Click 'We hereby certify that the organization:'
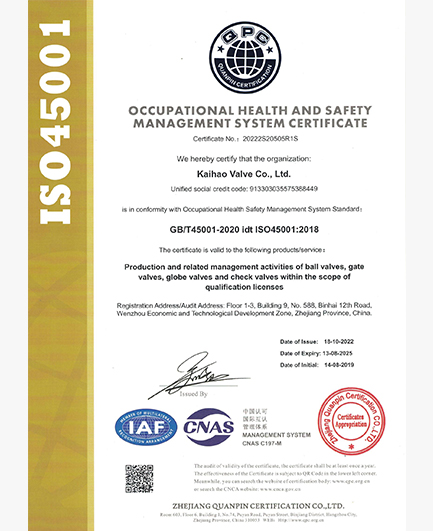This screenshot has height=531, width=433. tap(243, 159)
